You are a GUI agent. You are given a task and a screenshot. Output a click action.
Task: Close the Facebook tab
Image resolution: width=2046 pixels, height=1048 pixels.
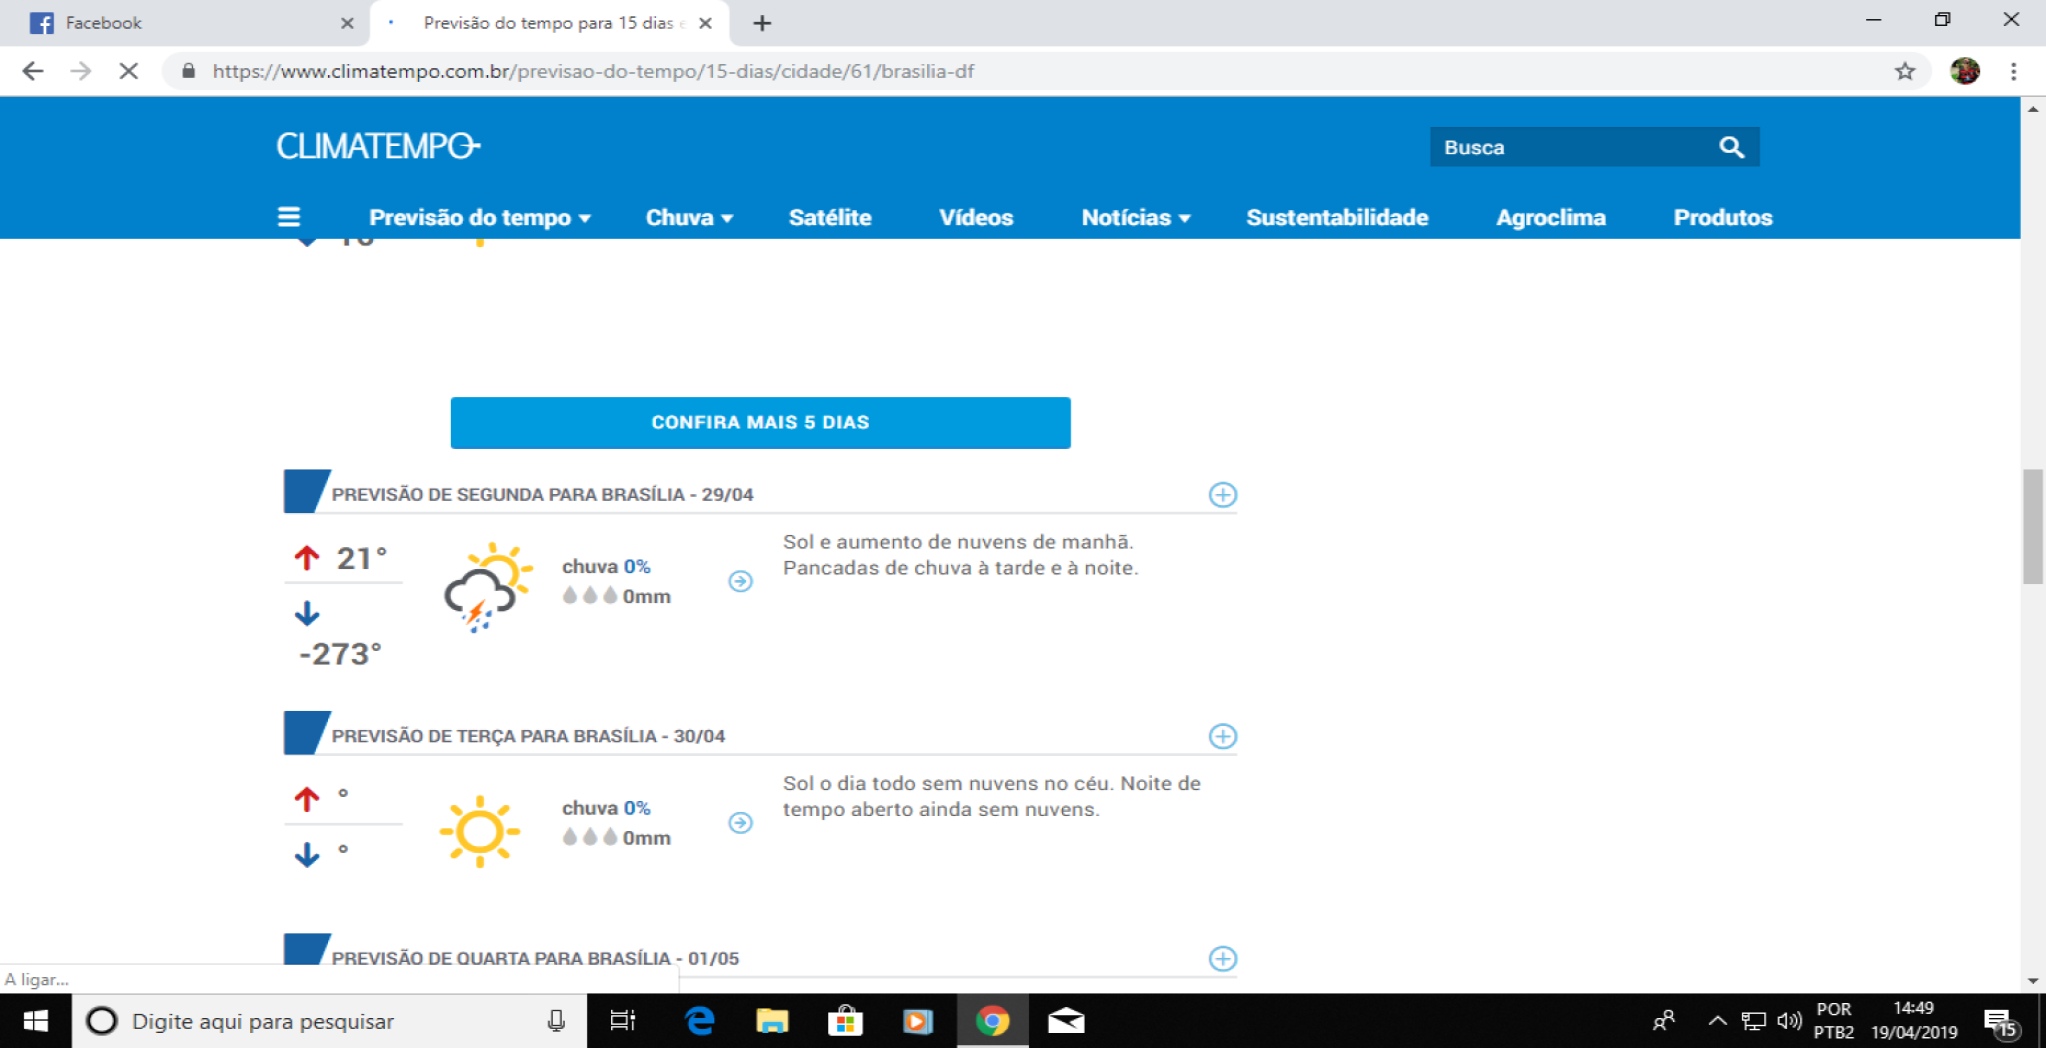pos(347,23)
